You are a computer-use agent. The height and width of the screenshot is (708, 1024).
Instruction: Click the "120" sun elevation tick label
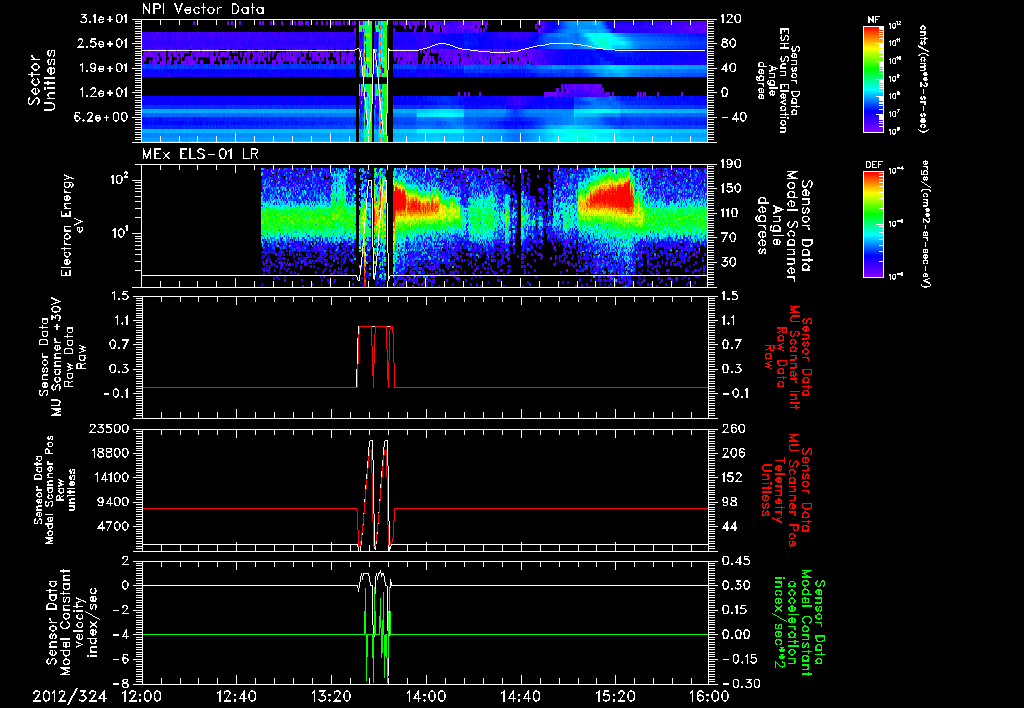click(x=731, y=19)
